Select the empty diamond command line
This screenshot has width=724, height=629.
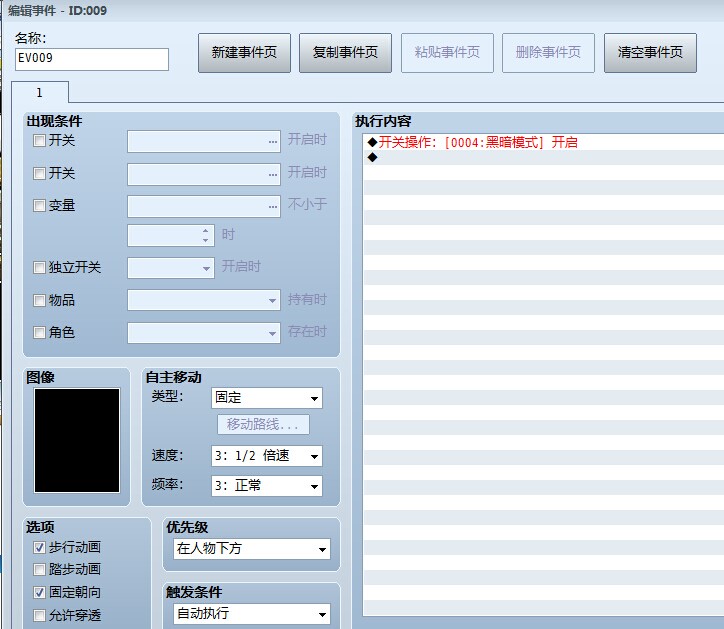pos(545,157)
